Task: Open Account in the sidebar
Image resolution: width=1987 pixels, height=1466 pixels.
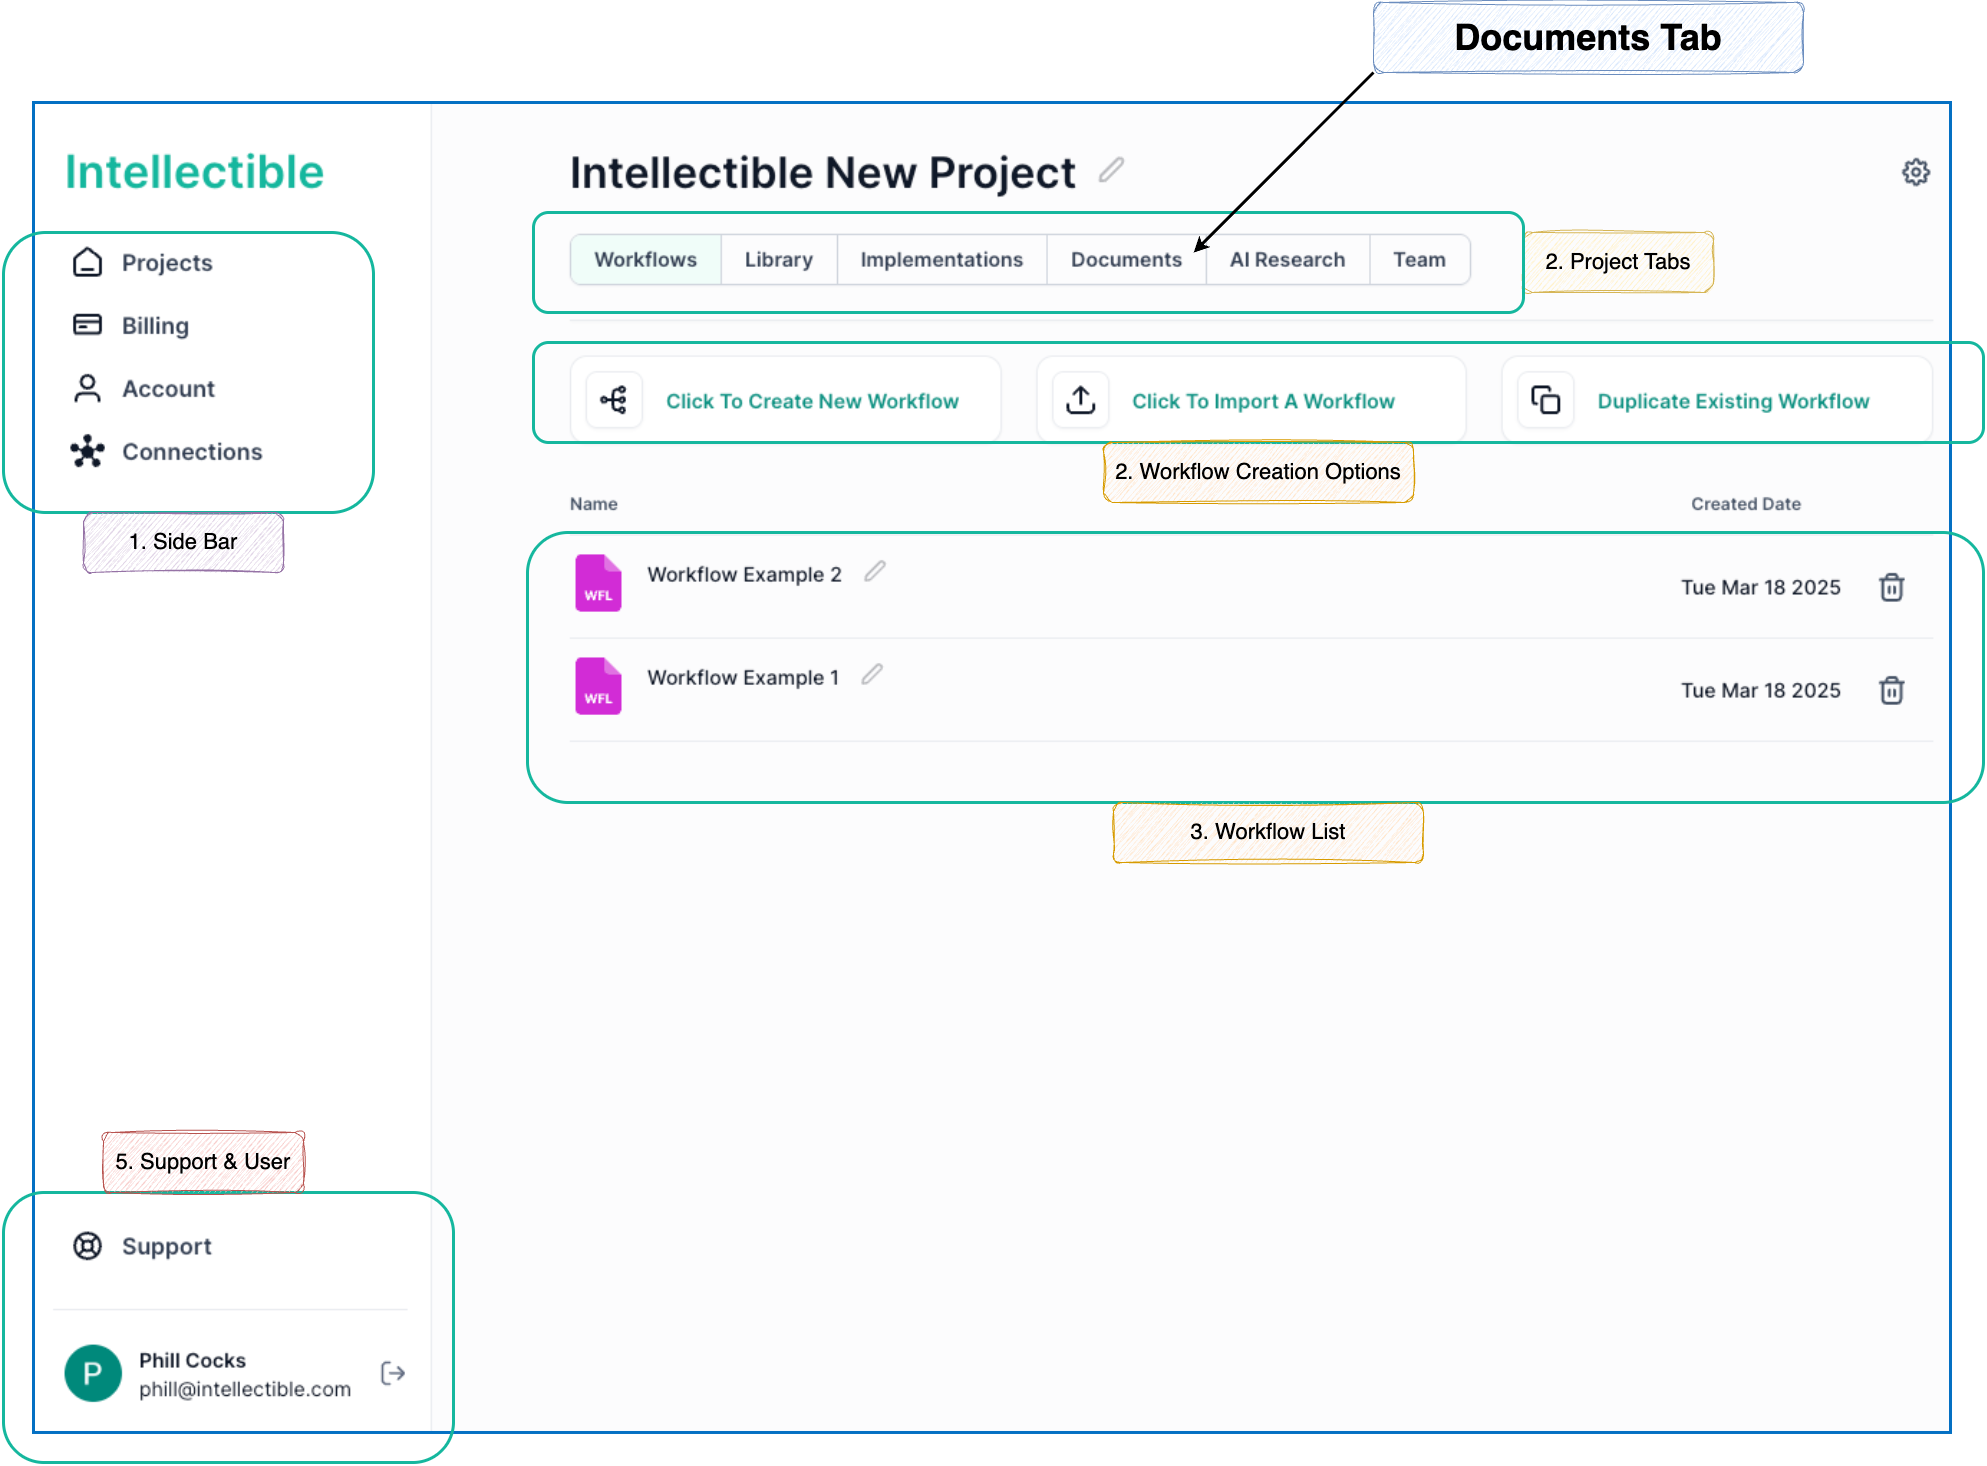Action: (x=168, y=388)
